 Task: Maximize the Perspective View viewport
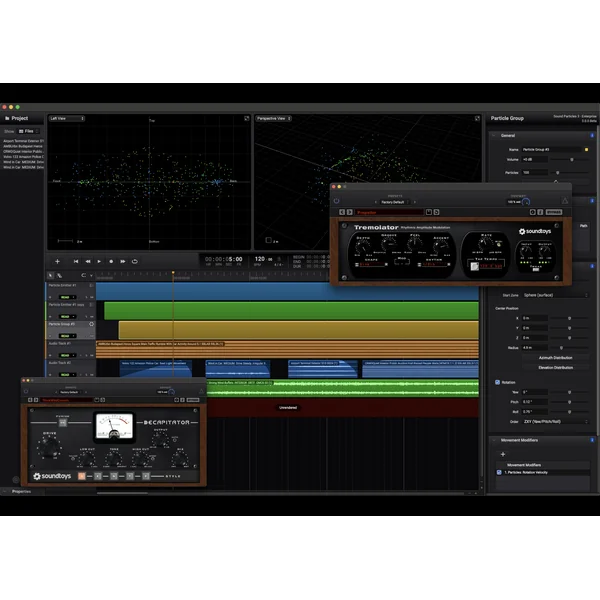(477, 119)
